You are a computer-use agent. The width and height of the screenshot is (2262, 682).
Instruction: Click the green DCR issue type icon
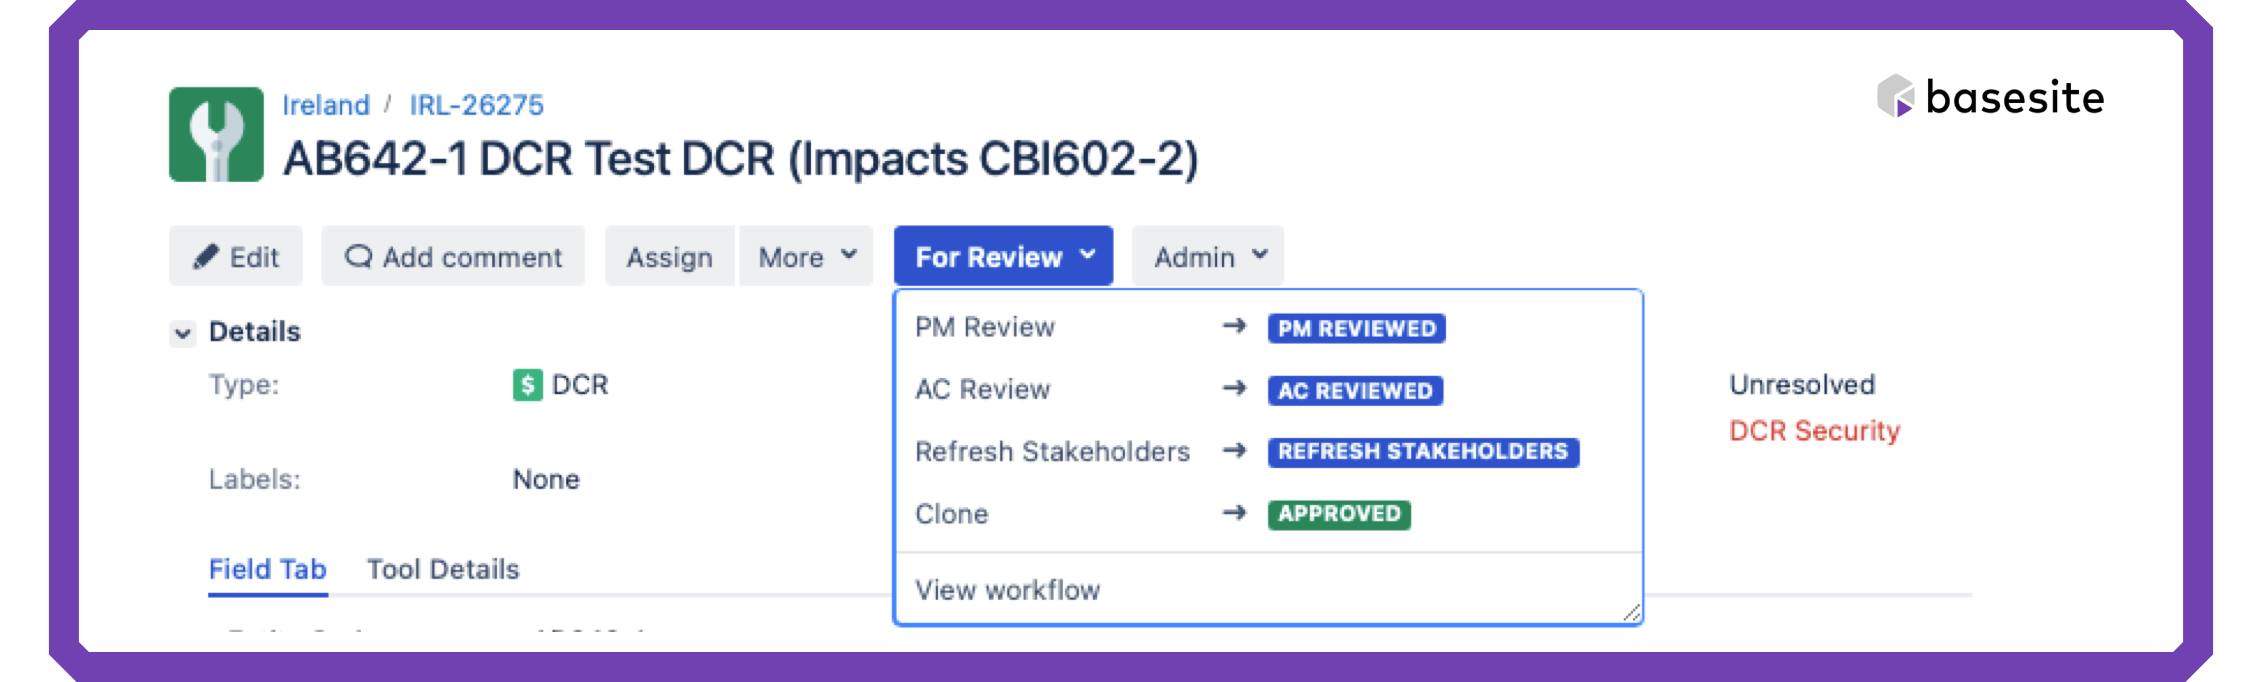pyautogui.click(x=527, y=385)
